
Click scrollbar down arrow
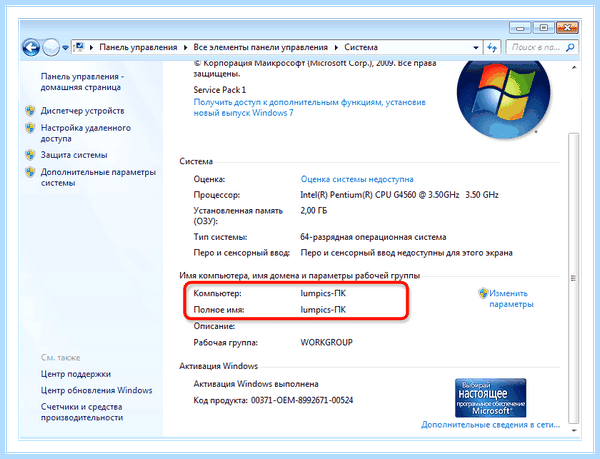click(x=574, y=430)
